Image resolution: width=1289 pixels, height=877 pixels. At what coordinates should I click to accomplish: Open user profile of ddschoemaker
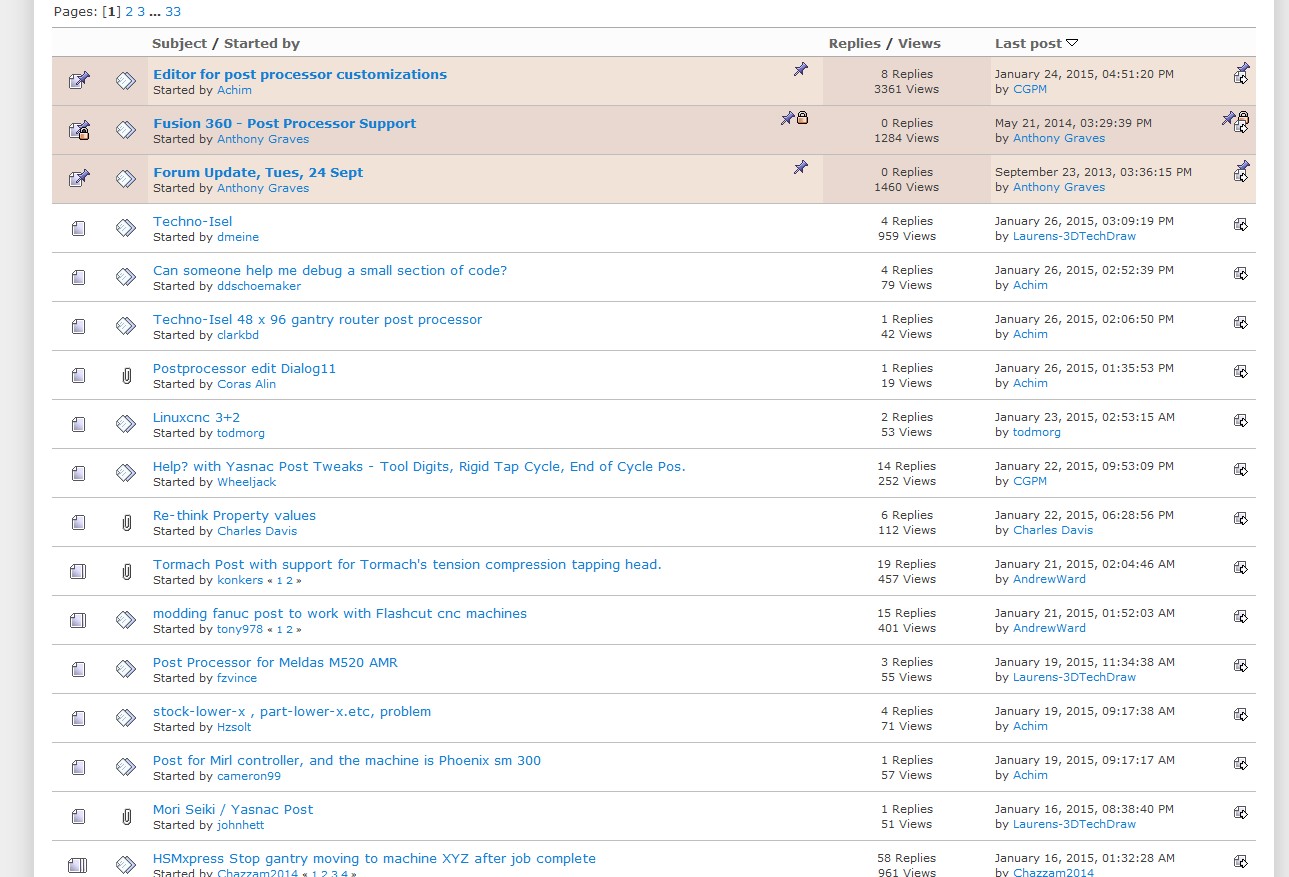[x=258, y=286]
